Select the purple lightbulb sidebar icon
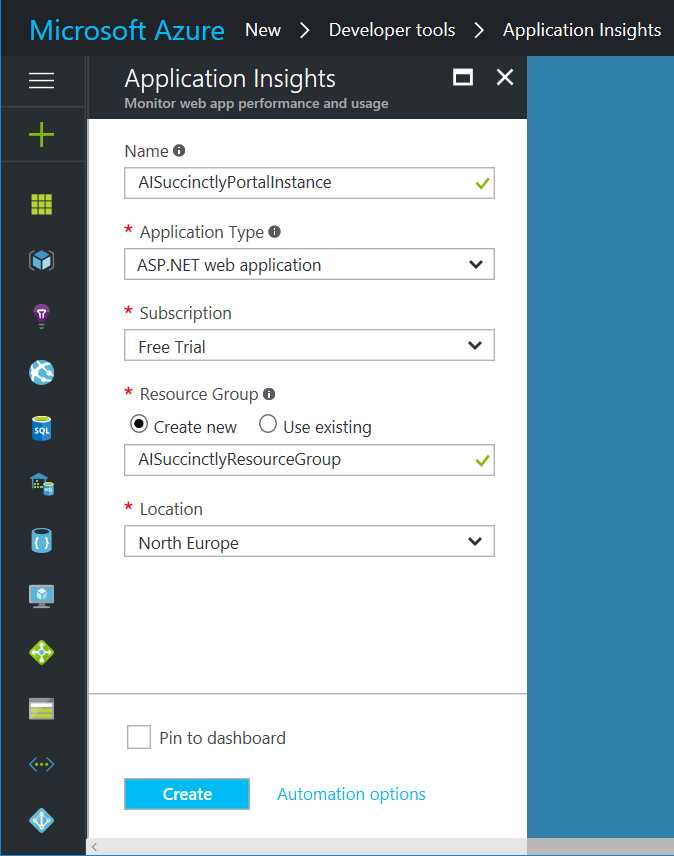Screen dimensions: 674x856 pyautogui.click(x=43, y=315)
